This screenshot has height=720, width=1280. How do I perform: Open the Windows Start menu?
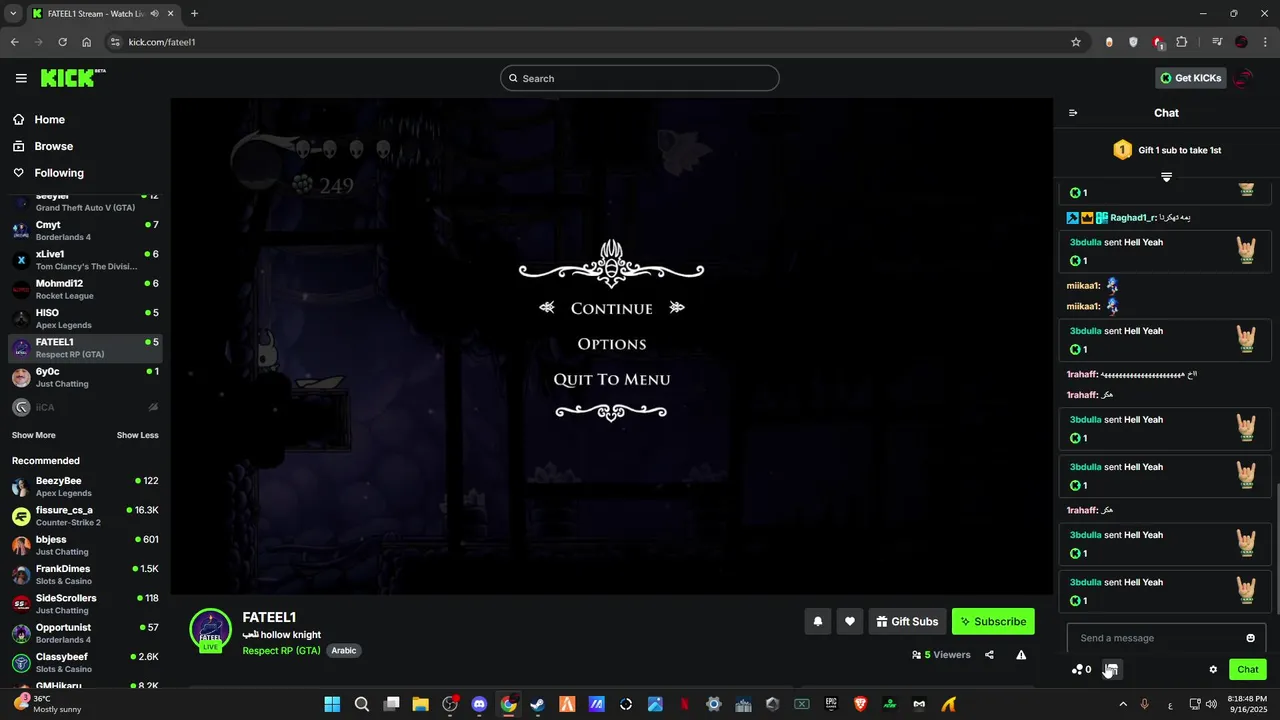(332, 704)
